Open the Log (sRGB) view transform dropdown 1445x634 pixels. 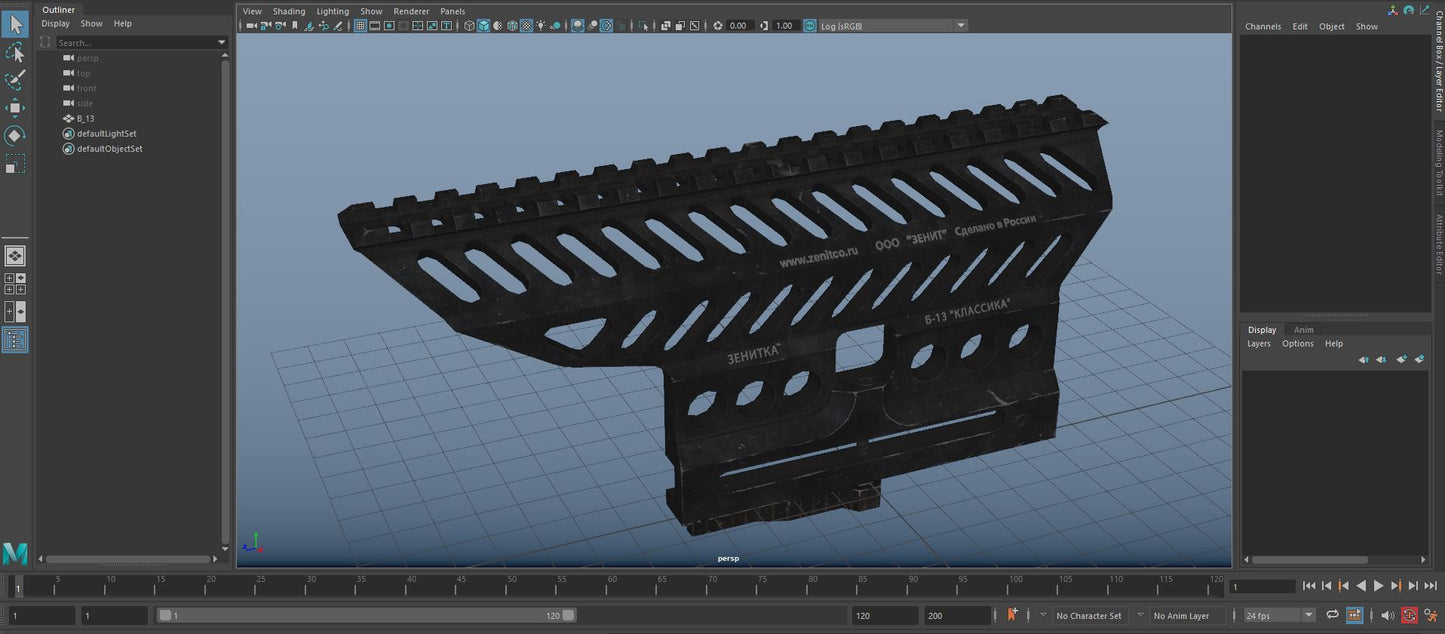(961, 26)
